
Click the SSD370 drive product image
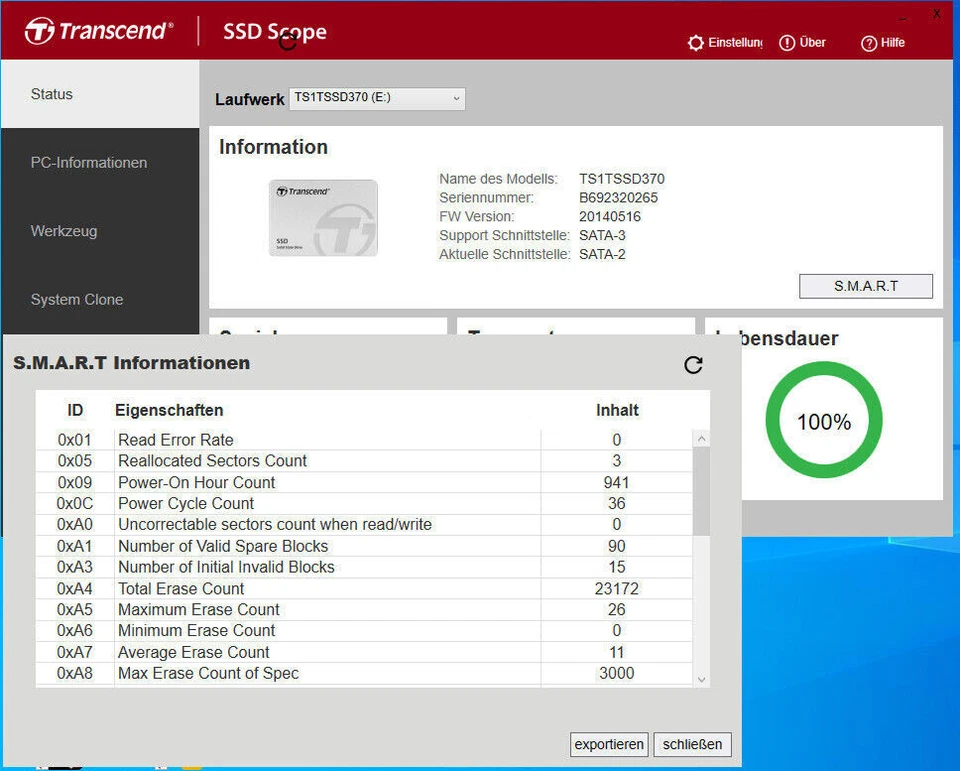(x=325, y=217)
